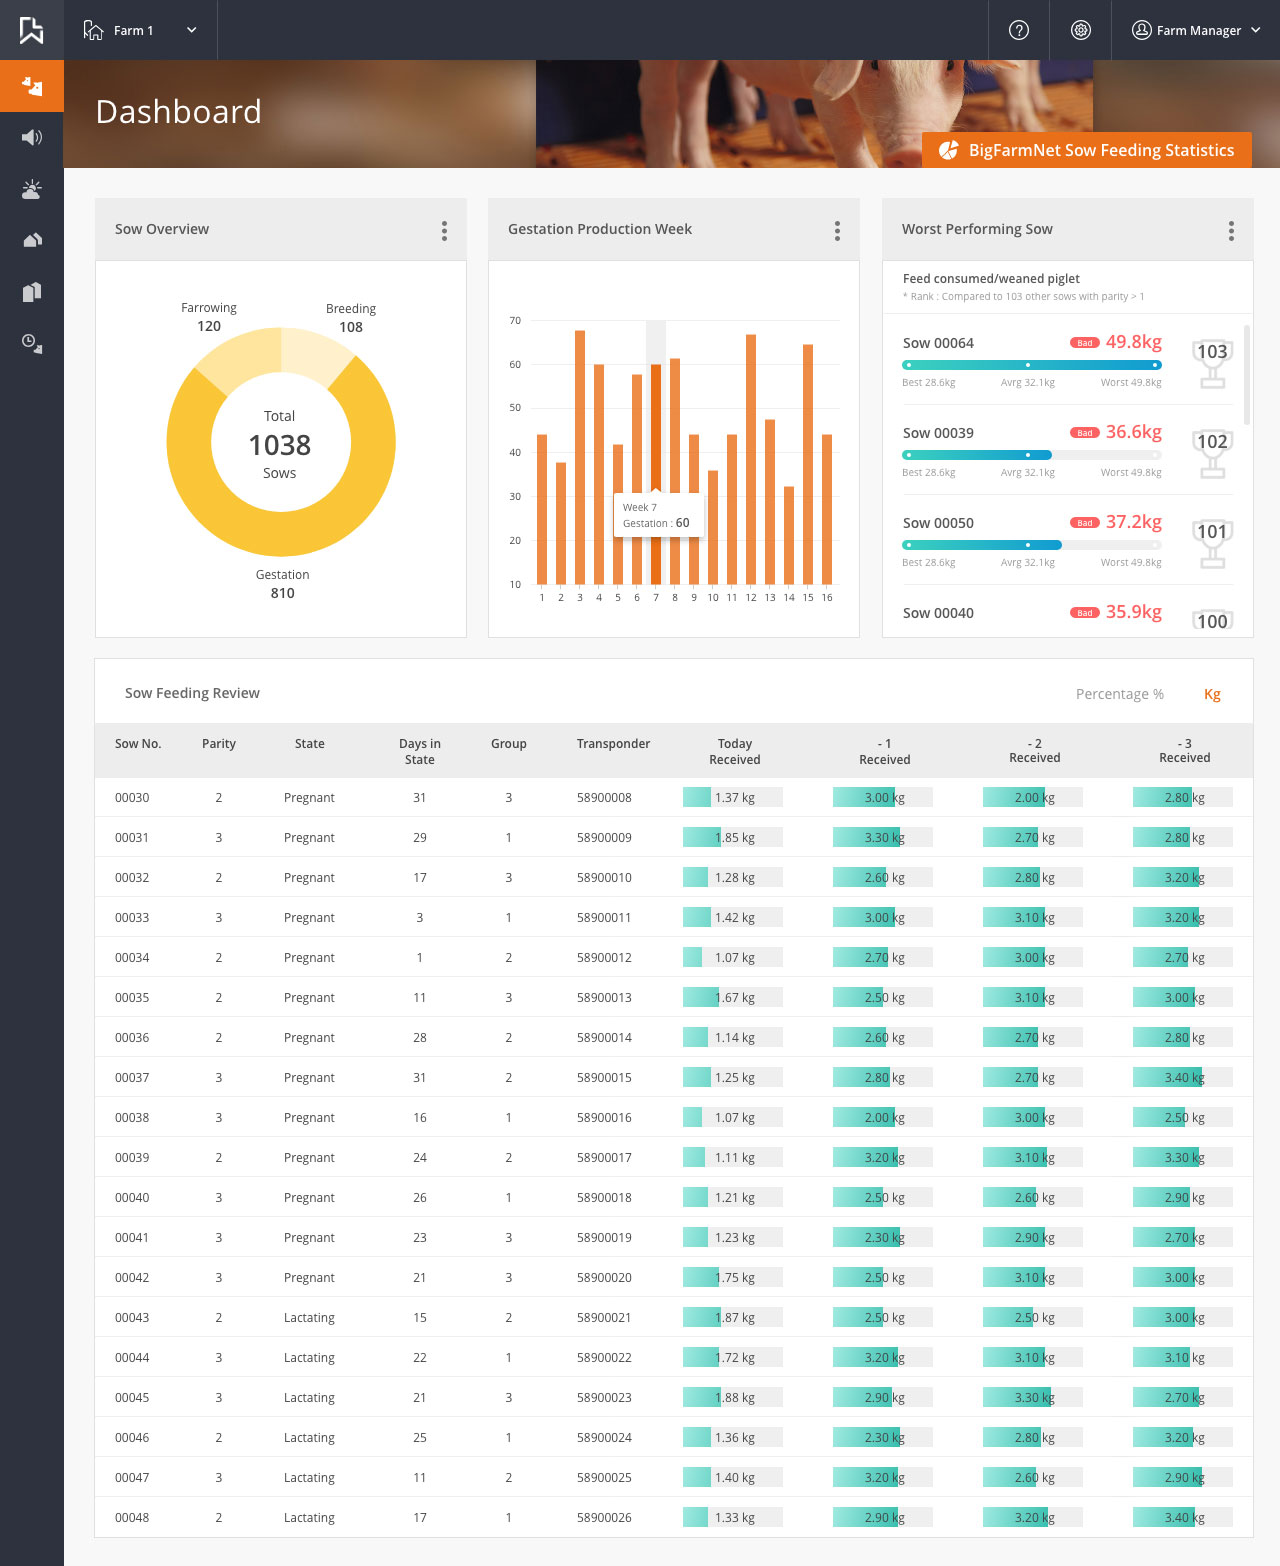Select the sow feeding sidebar icon

(31, 86)
